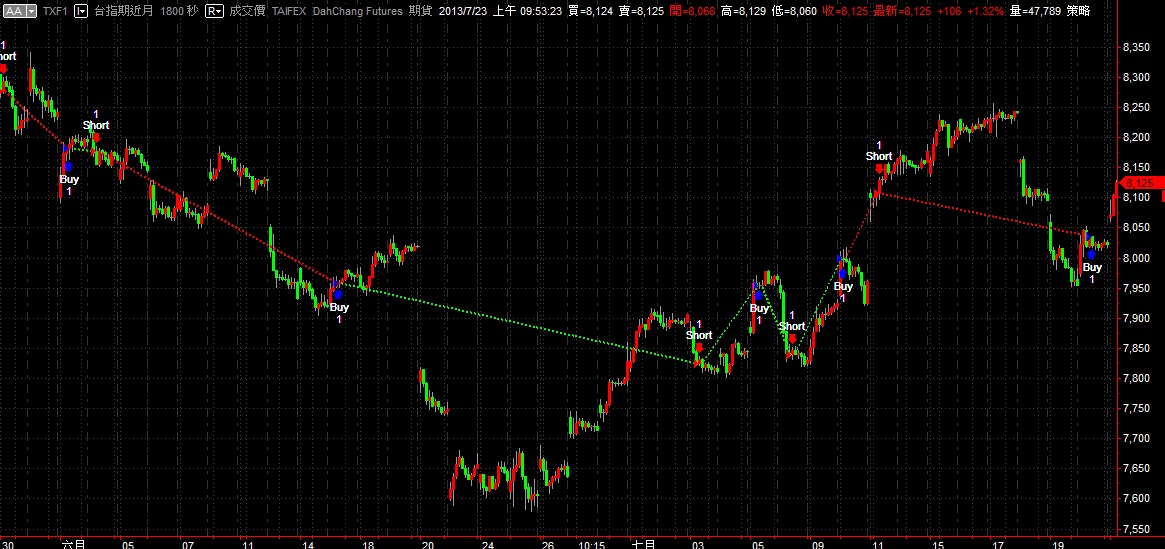Click the 8,200 price axis label

1136,138
